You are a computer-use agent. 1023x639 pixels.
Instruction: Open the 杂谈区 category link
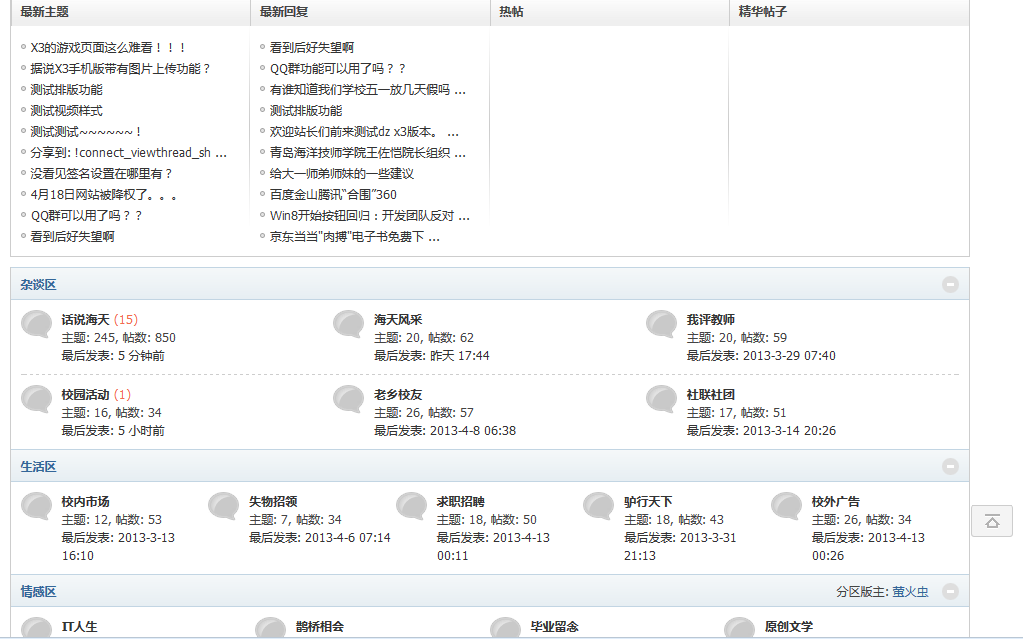pyautogui.click(x=38, y=285)
